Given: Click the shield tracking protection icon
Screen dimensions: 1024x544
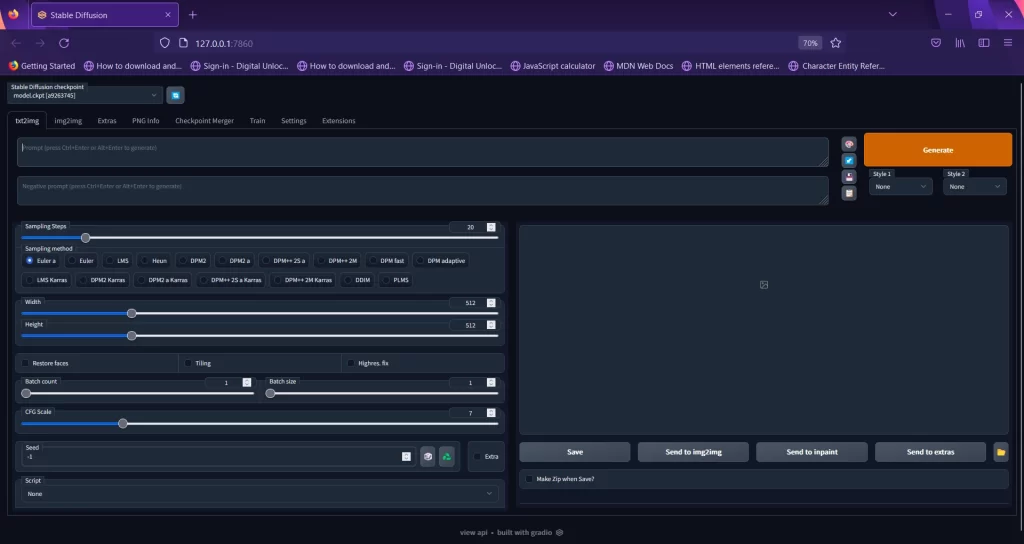Looking at the screenshot, I should [165, 43].
